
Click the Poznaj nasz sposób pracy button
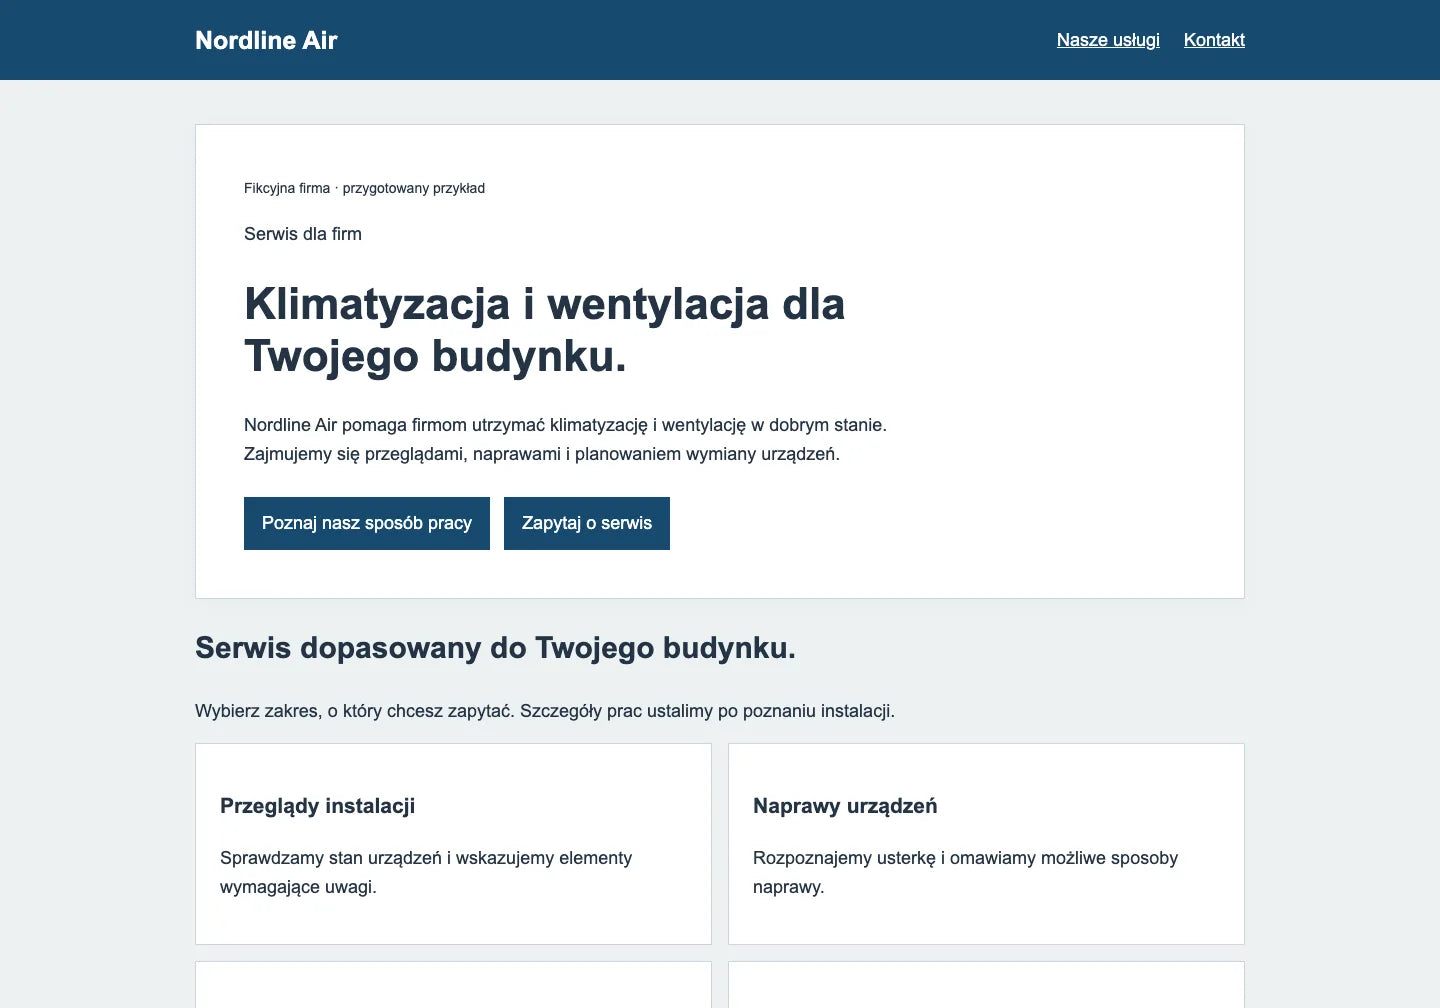pyautogui.click(x=367, y=523)
